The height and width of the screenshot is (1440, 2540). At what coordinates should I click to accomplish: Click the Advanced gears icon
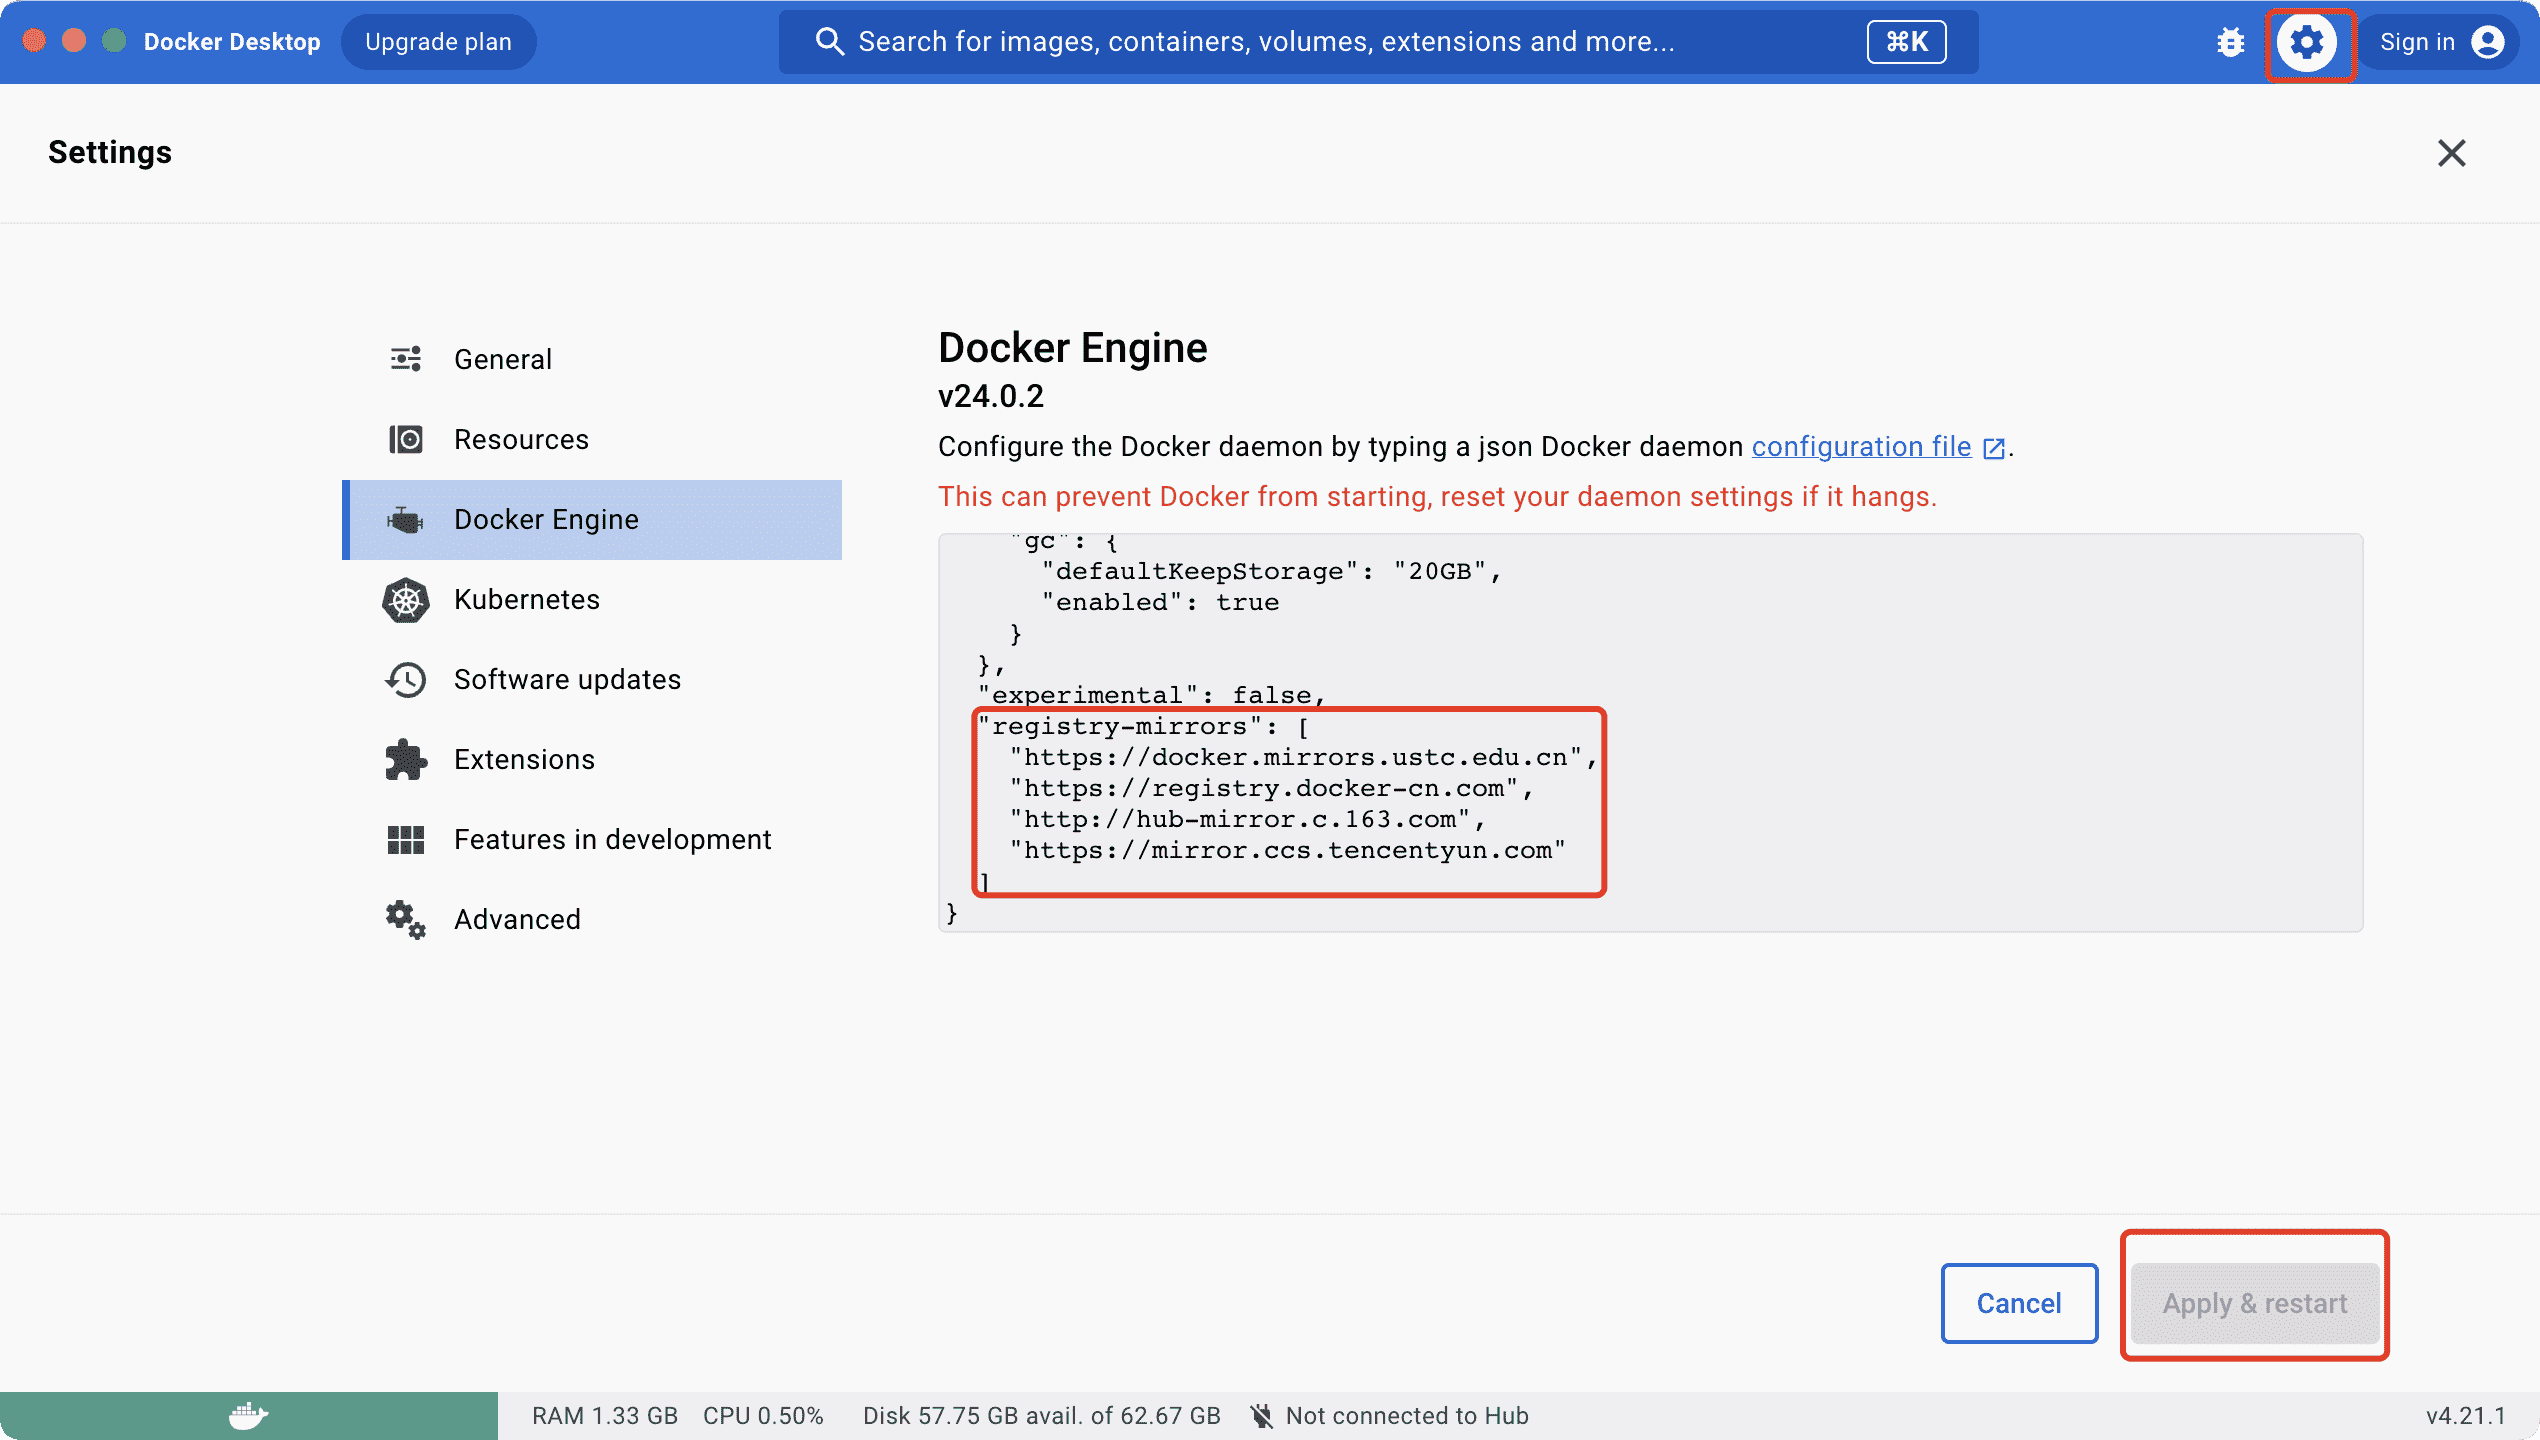pyautogui.click(x=406, y=920)
